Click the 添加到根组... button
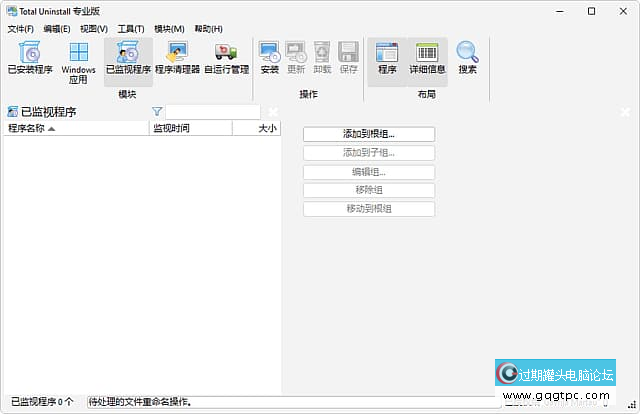 click(x=368, y=134)
